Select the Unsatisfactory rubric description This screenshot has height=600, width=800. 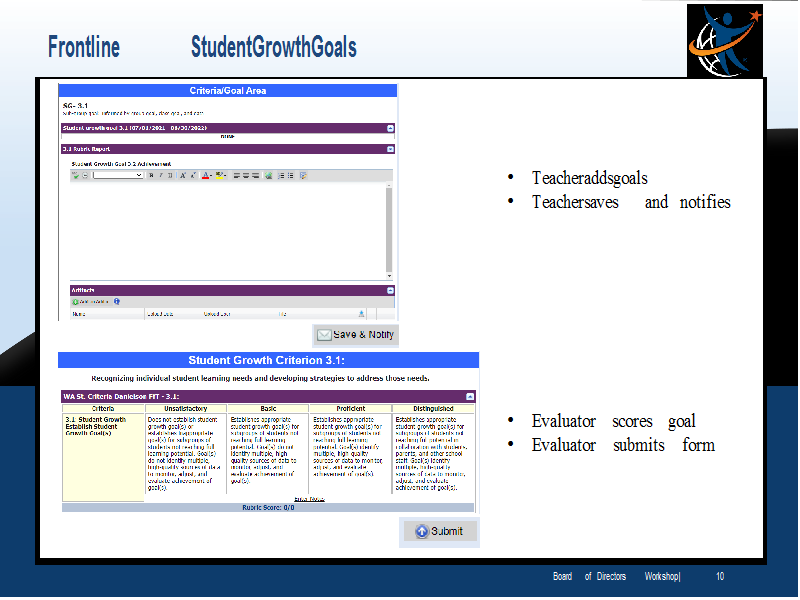point(186,454)
